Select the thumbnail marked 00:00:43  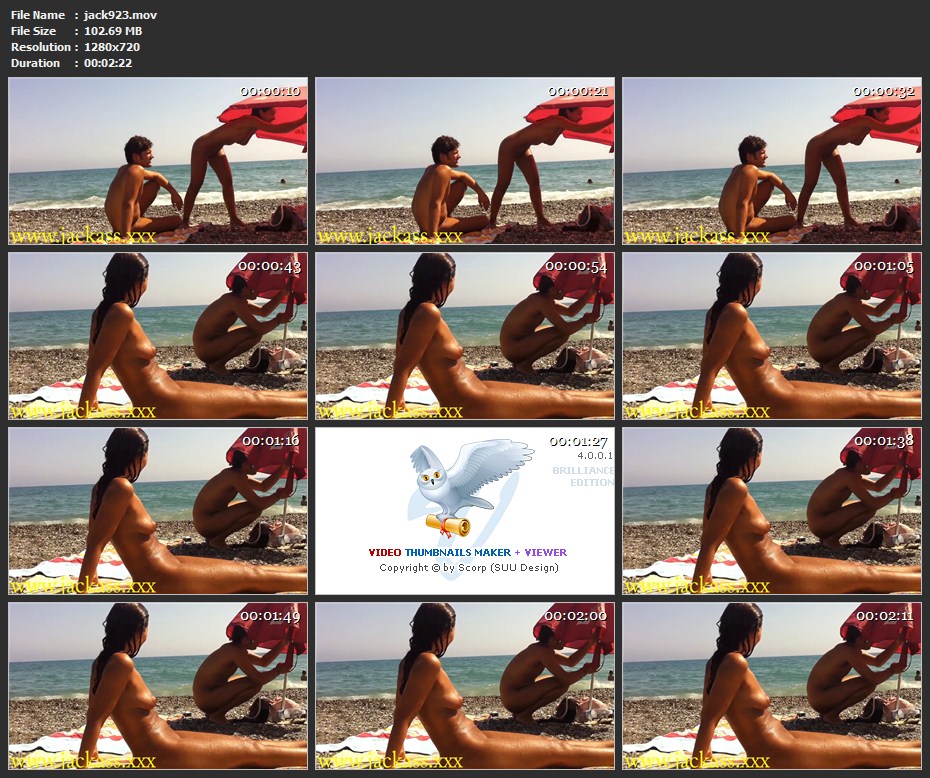point(158,336)
